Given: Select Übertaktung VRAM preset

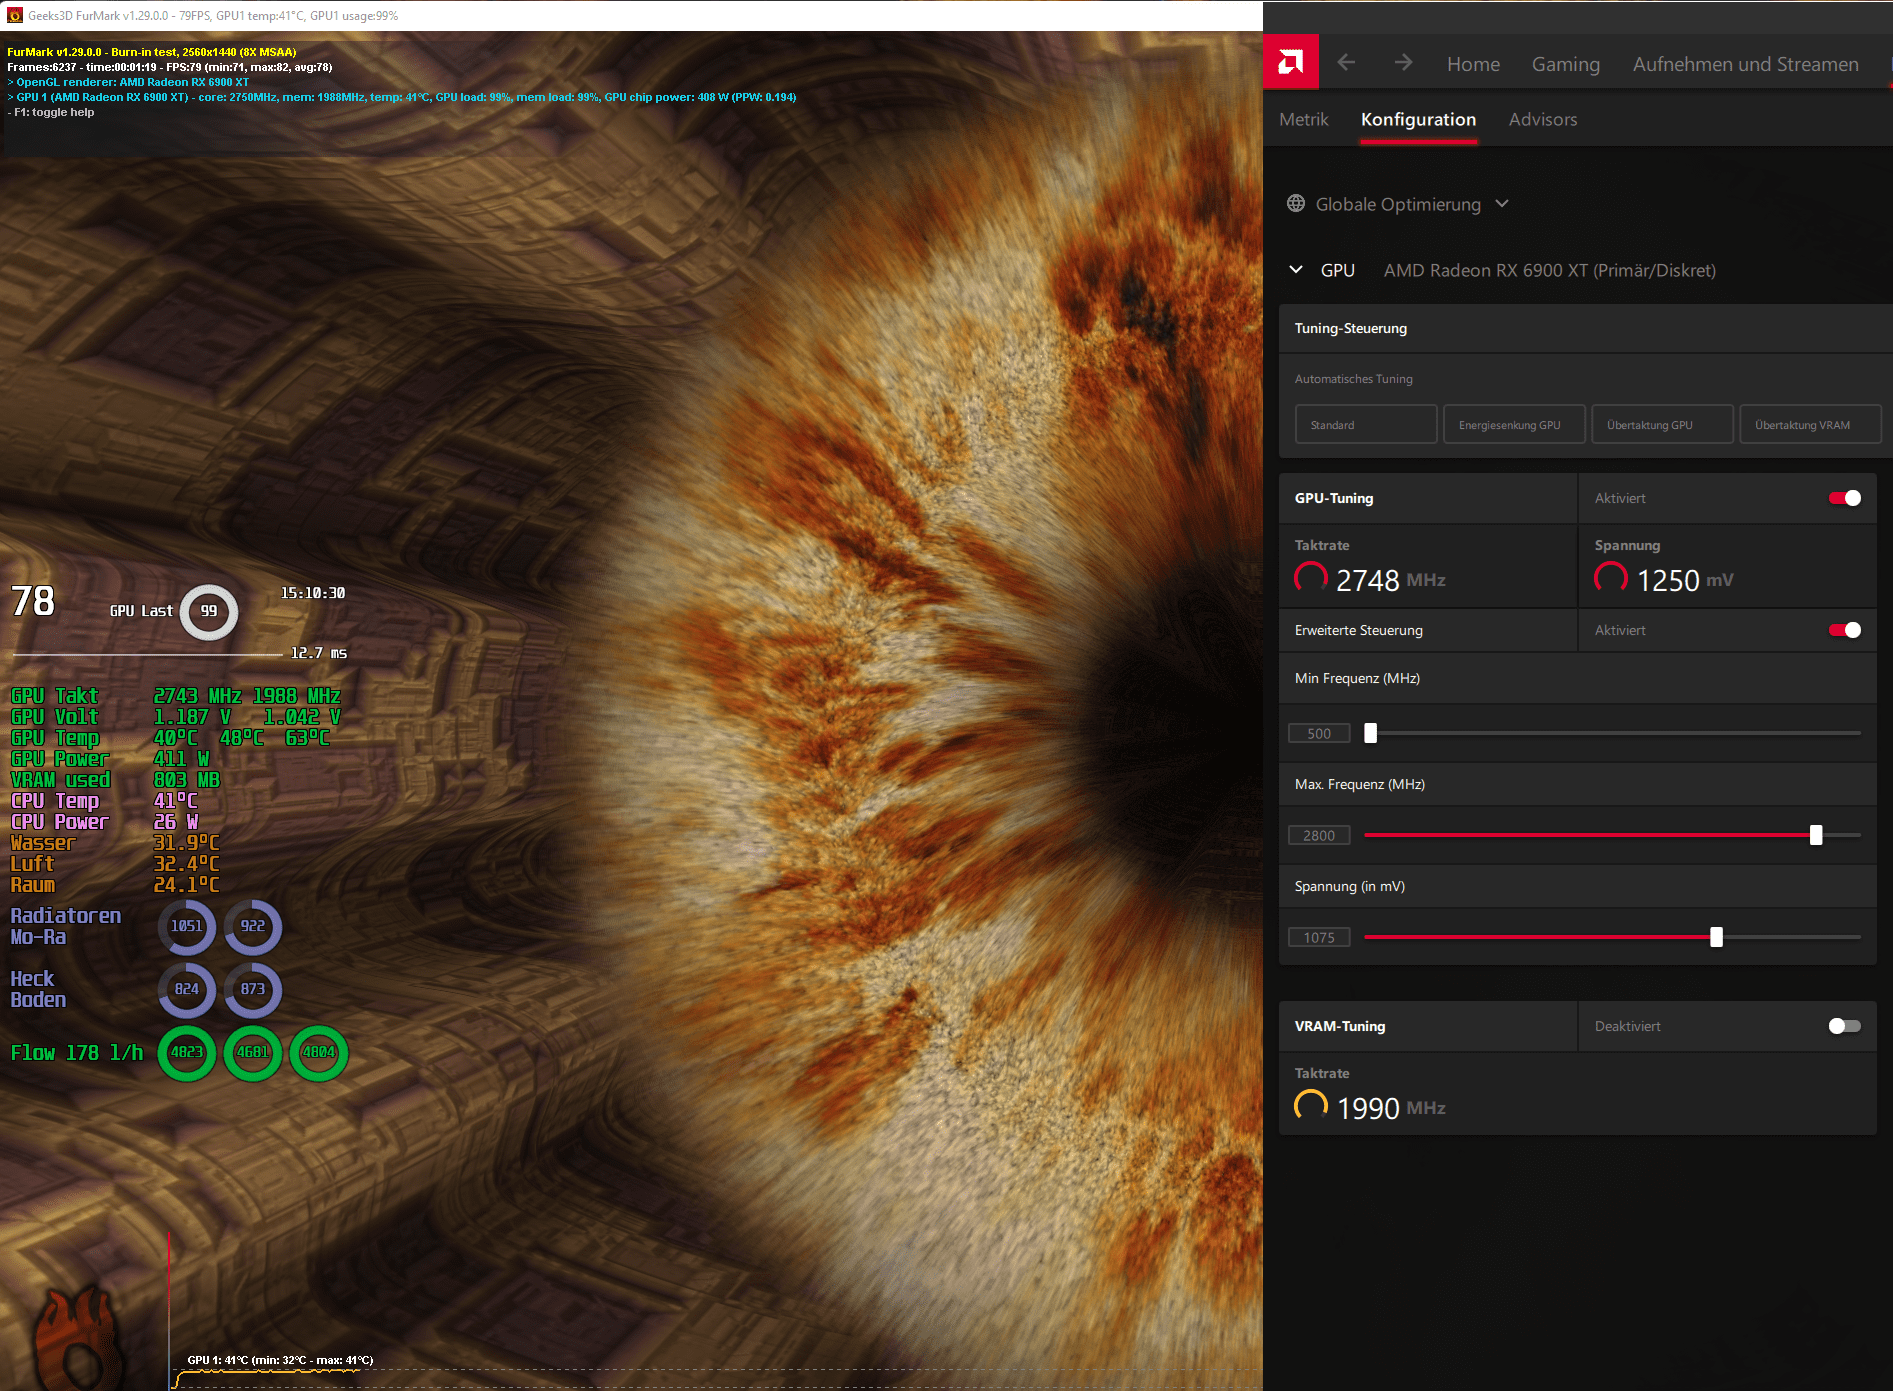Looking at the screenshot, I should (1810, 424).
